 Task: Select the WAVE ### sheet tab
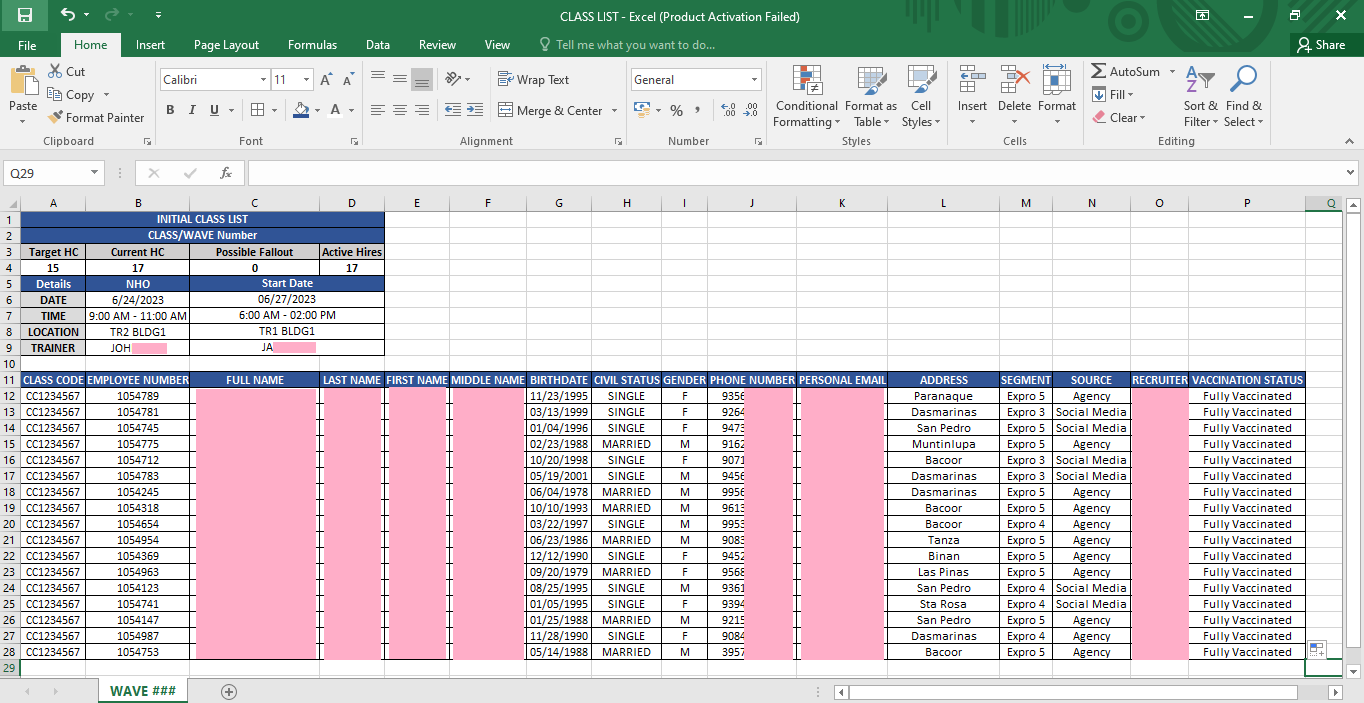pos(143,691)
